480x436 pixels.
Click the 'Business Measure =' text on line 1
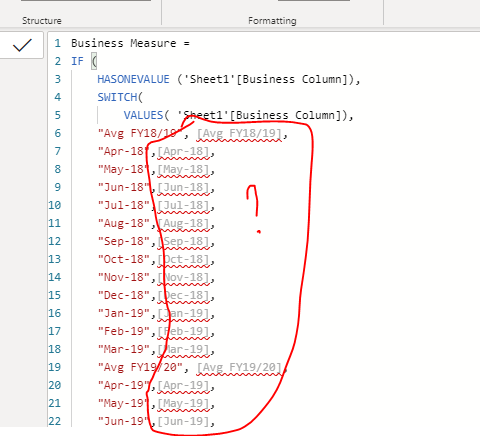(130, 43)
